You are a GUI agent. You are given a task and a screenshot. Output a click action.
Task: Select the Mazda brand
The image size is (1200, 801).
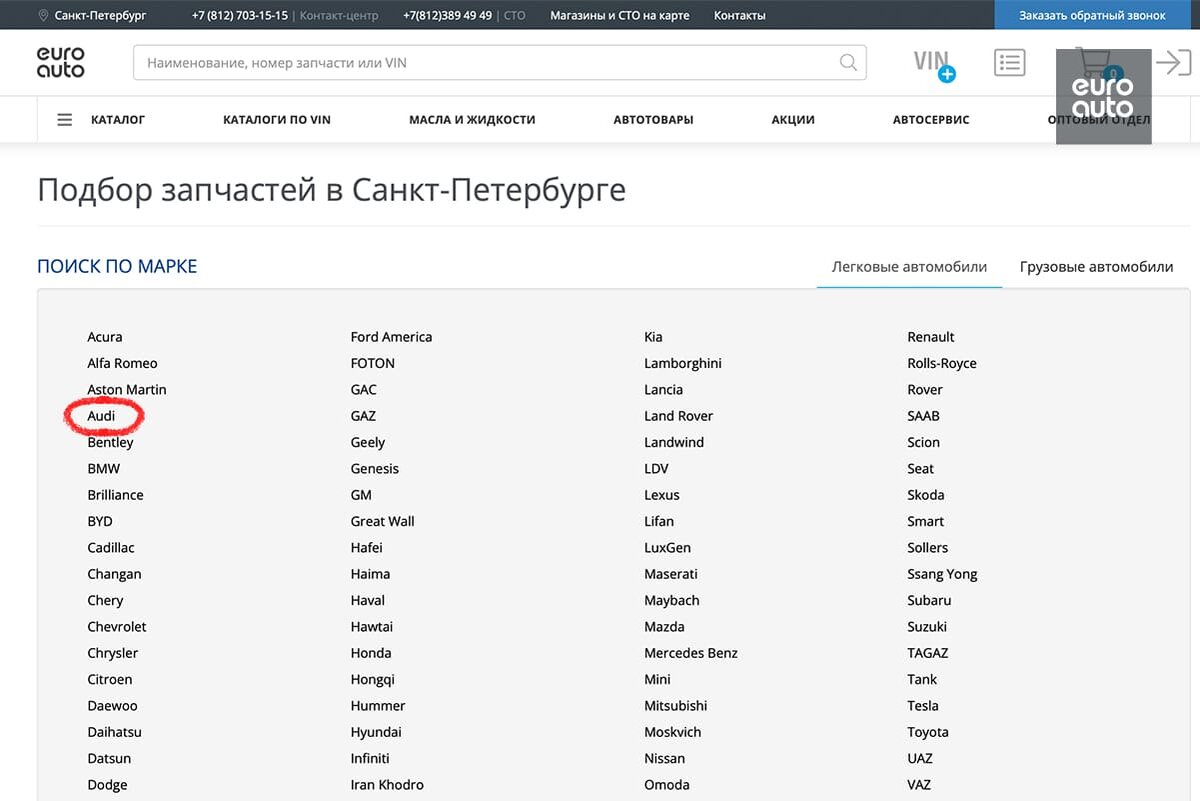[665, 626]
